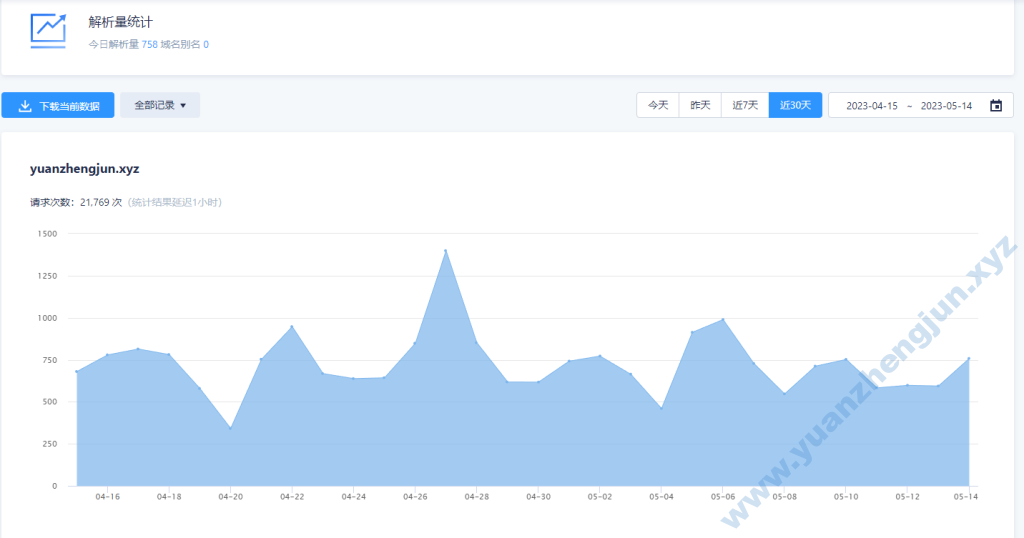Click the download arrow icon in 下载当前数据
This screenshot has width=1024, height=538.
click(x=25, y=106)
